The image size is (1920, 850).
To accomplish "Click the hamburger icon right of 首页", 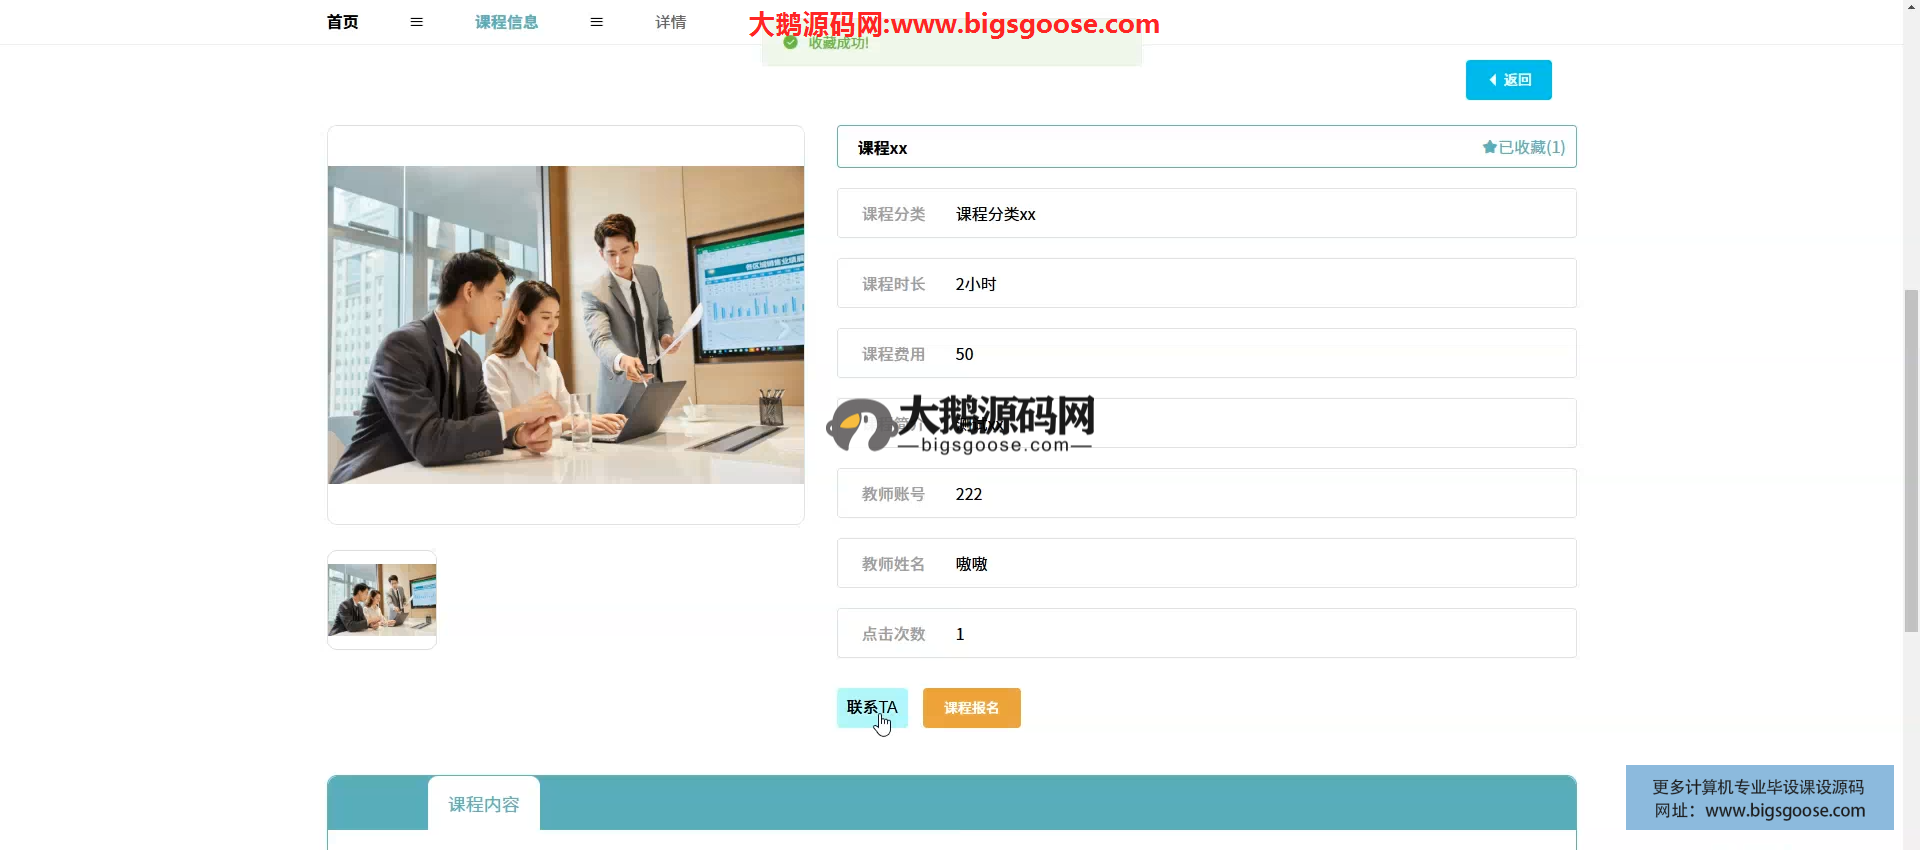I will [x=416, y=22].
